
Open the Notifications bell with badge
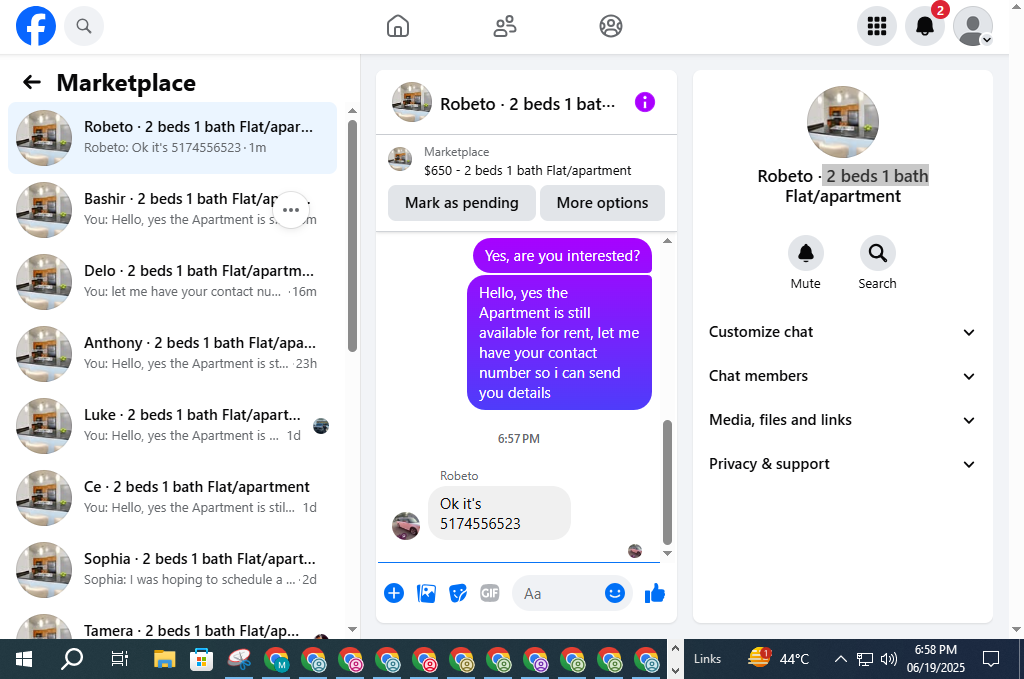[x=925, y=26]
